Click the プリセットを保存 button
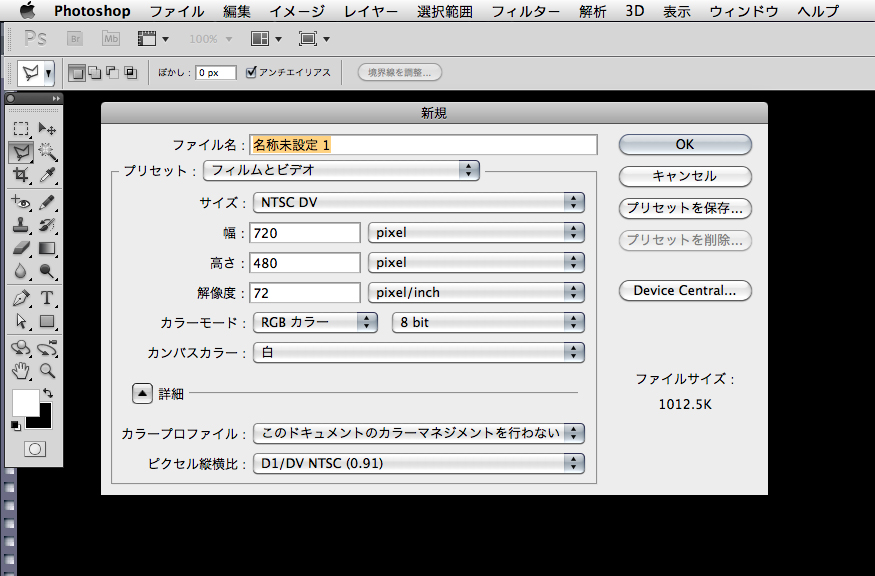Screen dimensions: 875x576 pyautogui.click(x=685, y=209)
